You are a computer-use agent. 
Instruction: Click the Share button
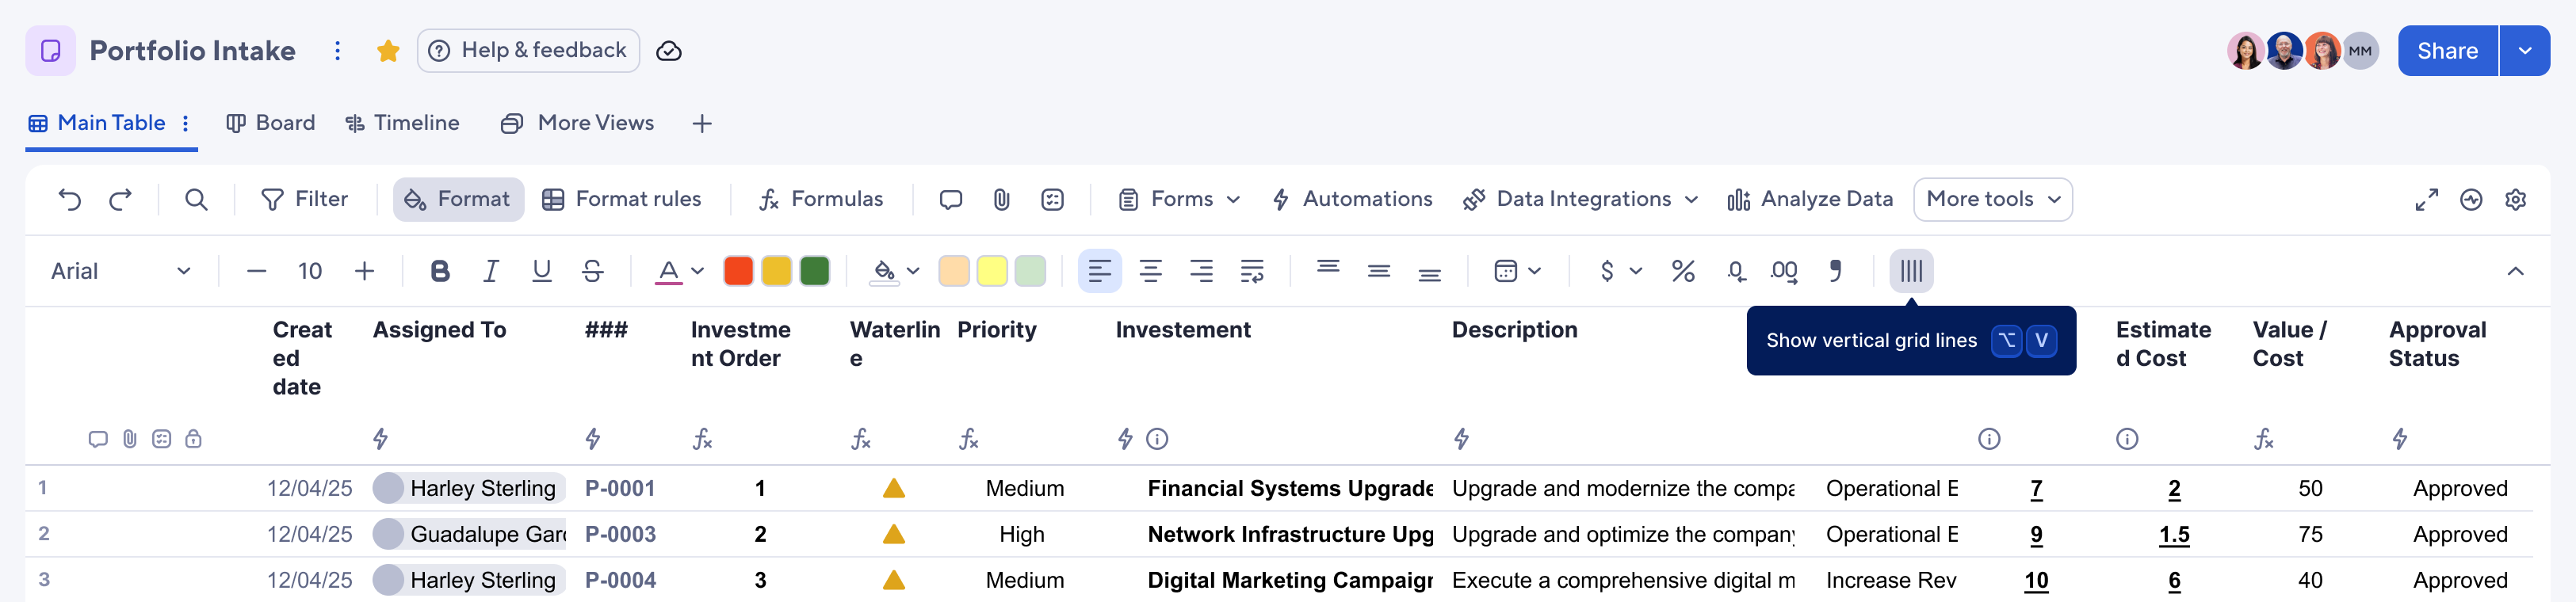click(2447, 51)
